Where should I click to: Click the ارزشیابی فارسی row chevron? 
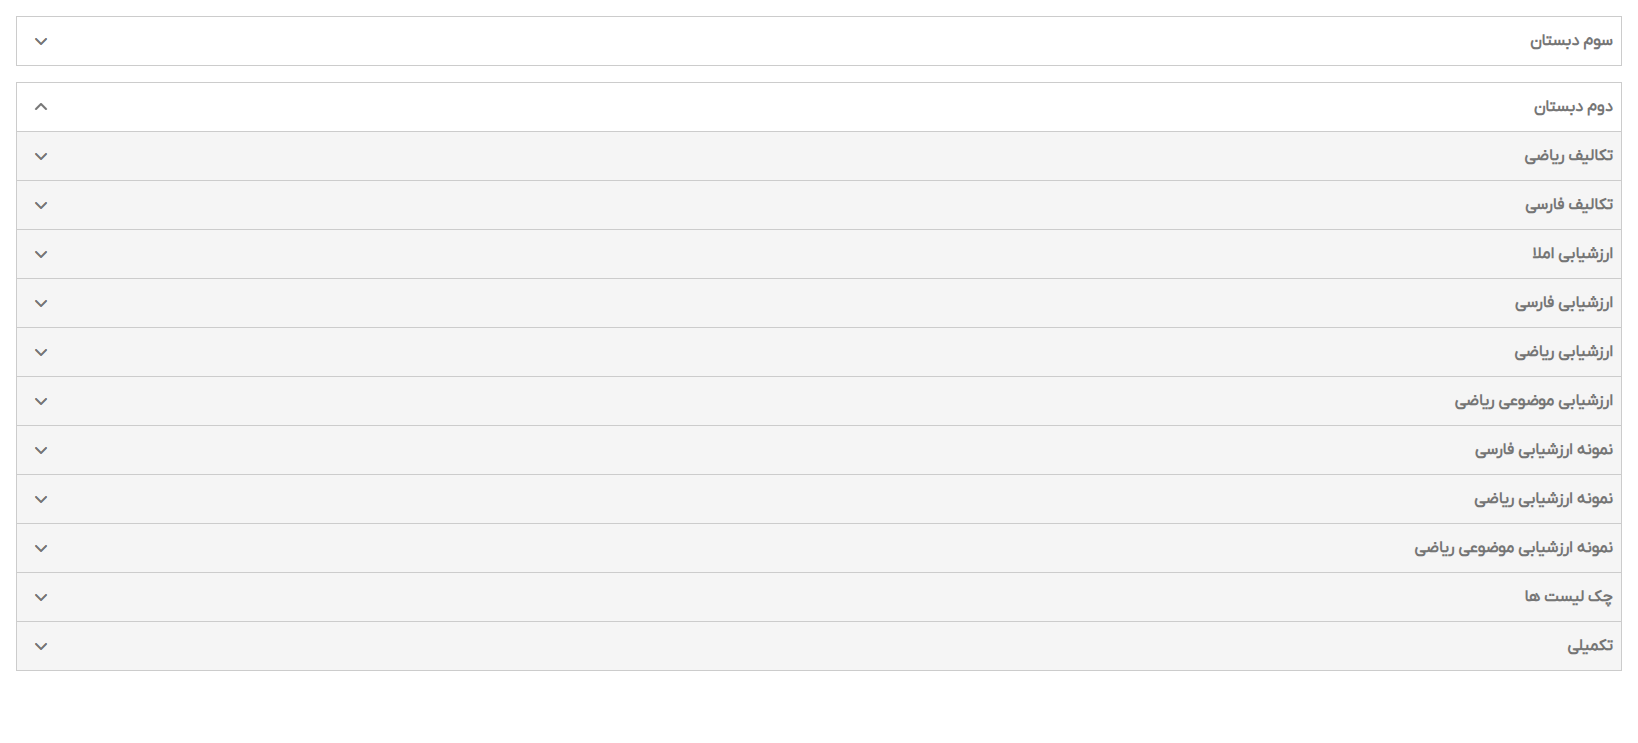tap(41, 303)
